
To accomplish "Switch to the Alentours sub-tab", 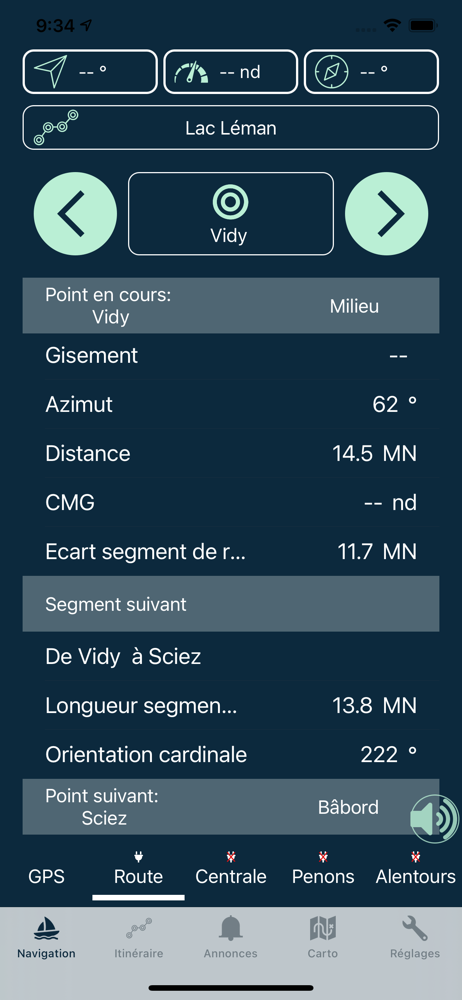I will click(415, 876).
